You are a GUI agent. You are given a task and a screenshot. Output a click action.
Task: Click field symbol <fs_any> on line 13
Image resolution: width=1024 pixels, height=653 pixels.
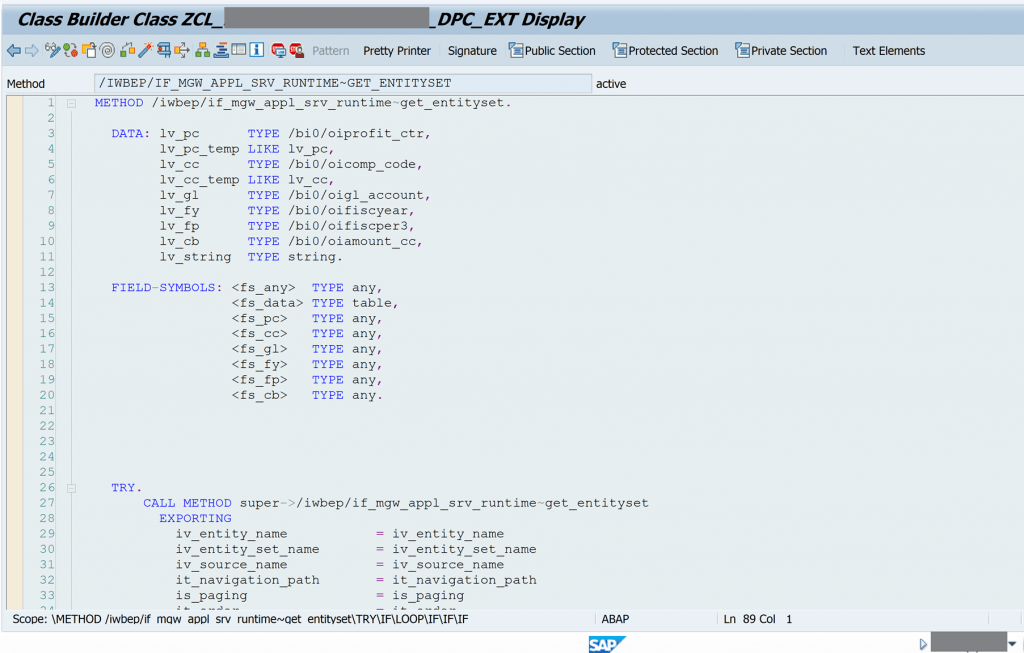(x=263, y=288)
